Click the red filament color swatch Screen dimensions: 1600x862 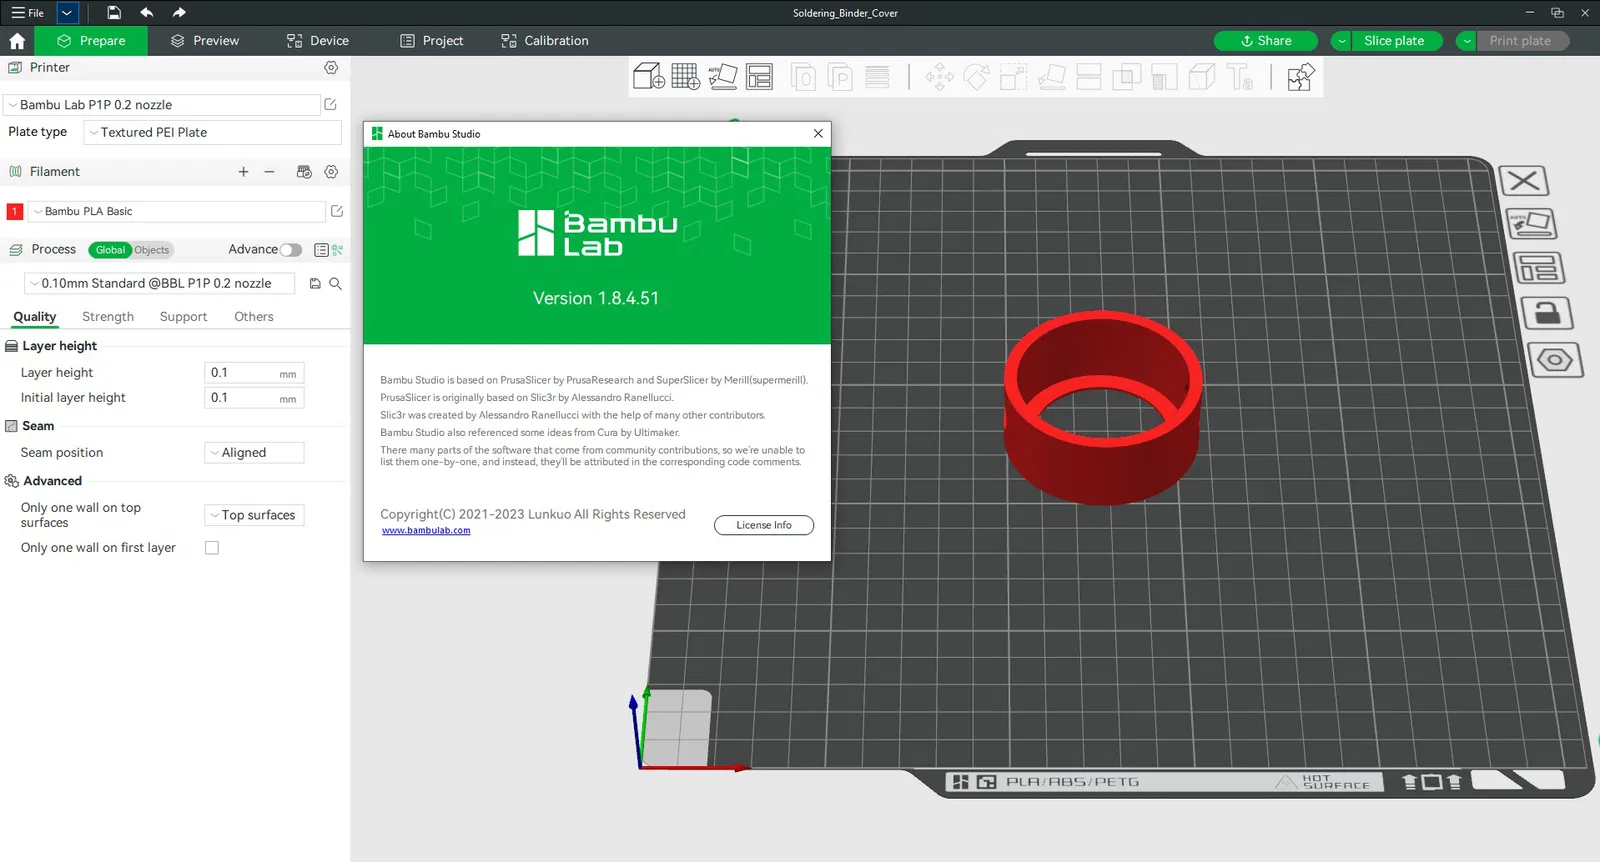15,212
